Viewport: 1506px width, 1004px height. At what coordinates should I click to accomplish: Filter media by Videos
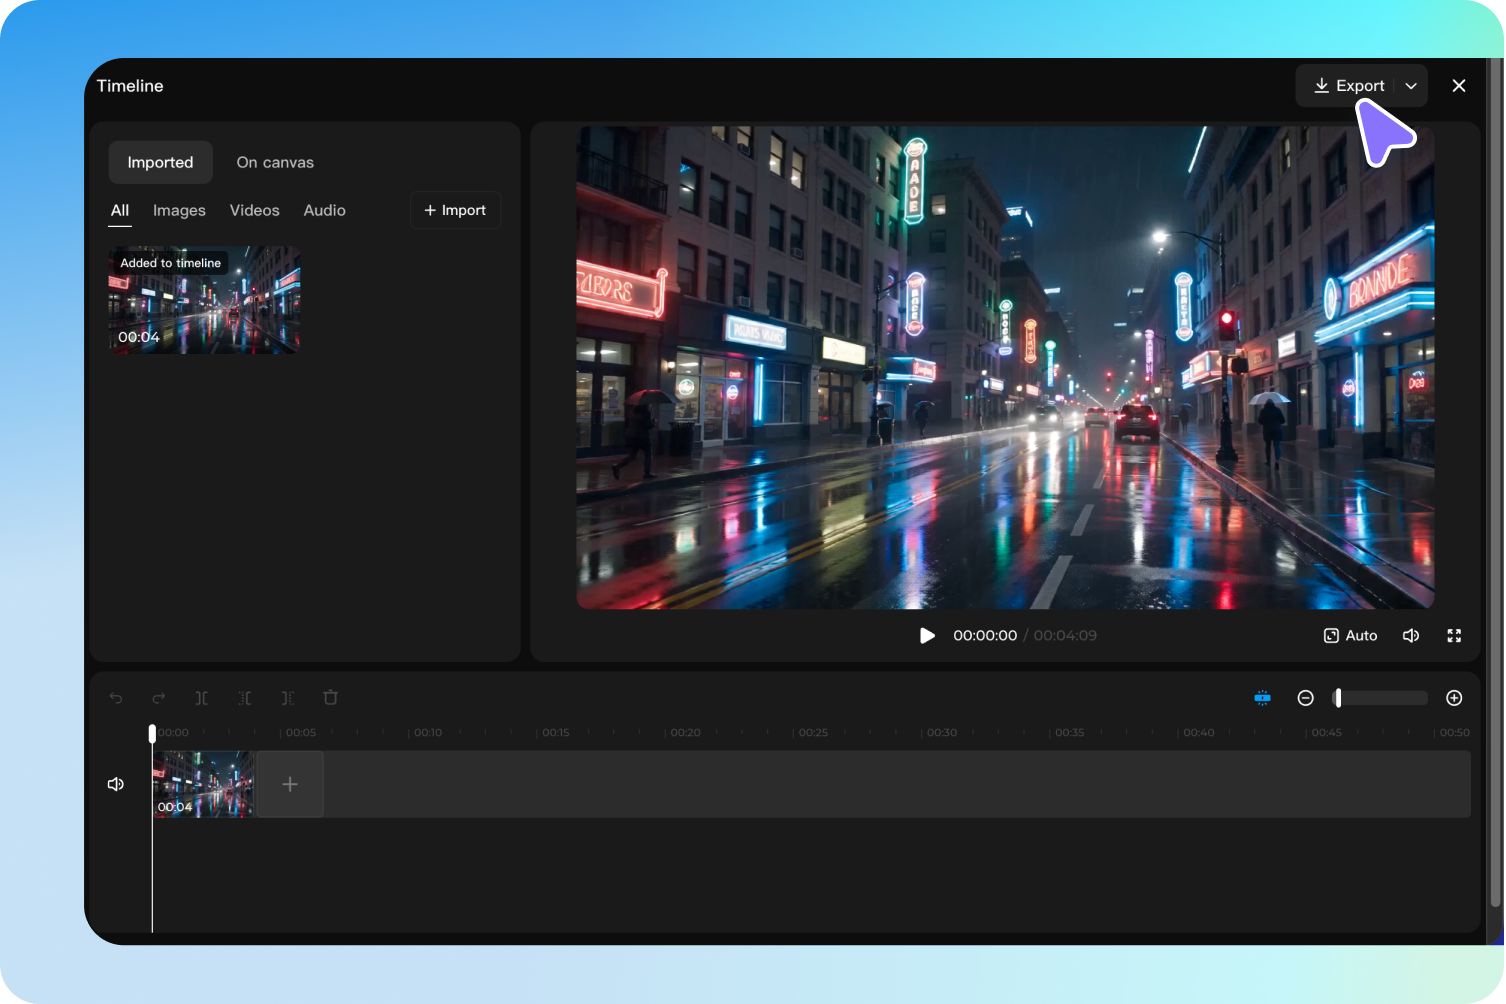tap(255, 210)
